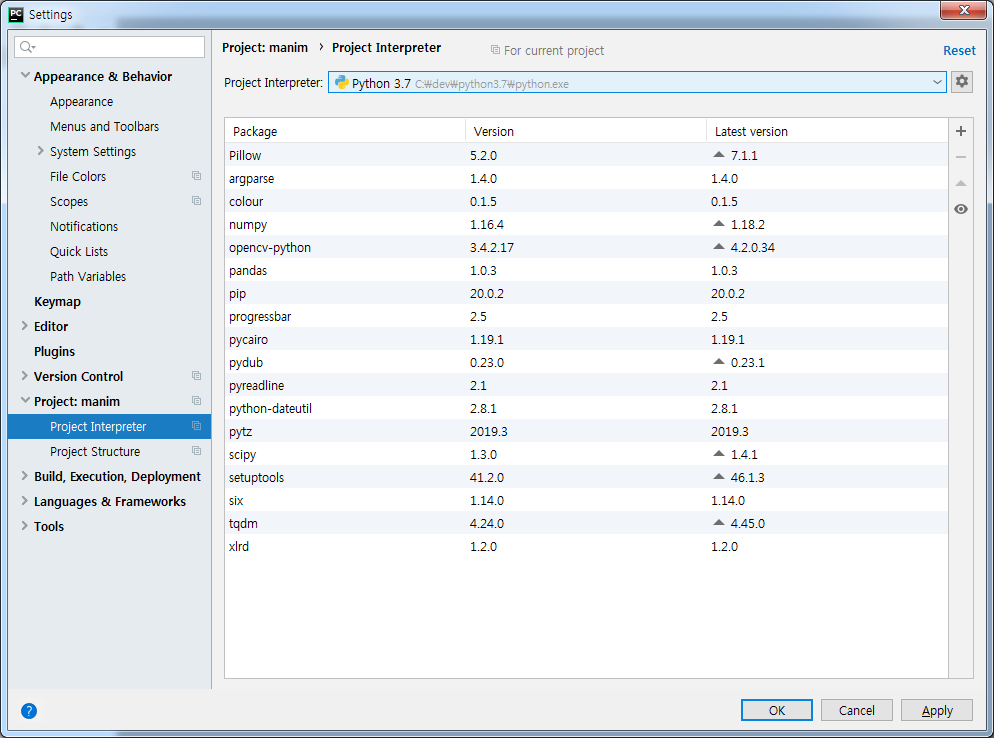Click upgrade arrow next to opencv-python 4.2.0.34
Viewport: 994px width, 738px height.
pyautogui.click(x=718, y=247)
